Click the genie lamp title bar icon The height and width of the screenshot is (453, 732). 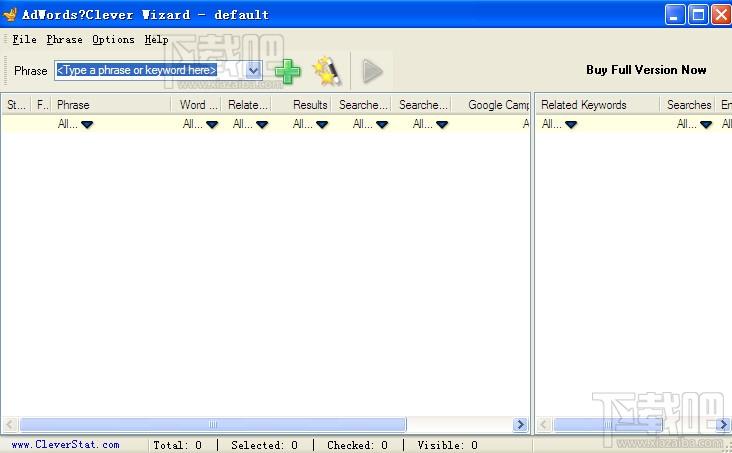point(10,14)
